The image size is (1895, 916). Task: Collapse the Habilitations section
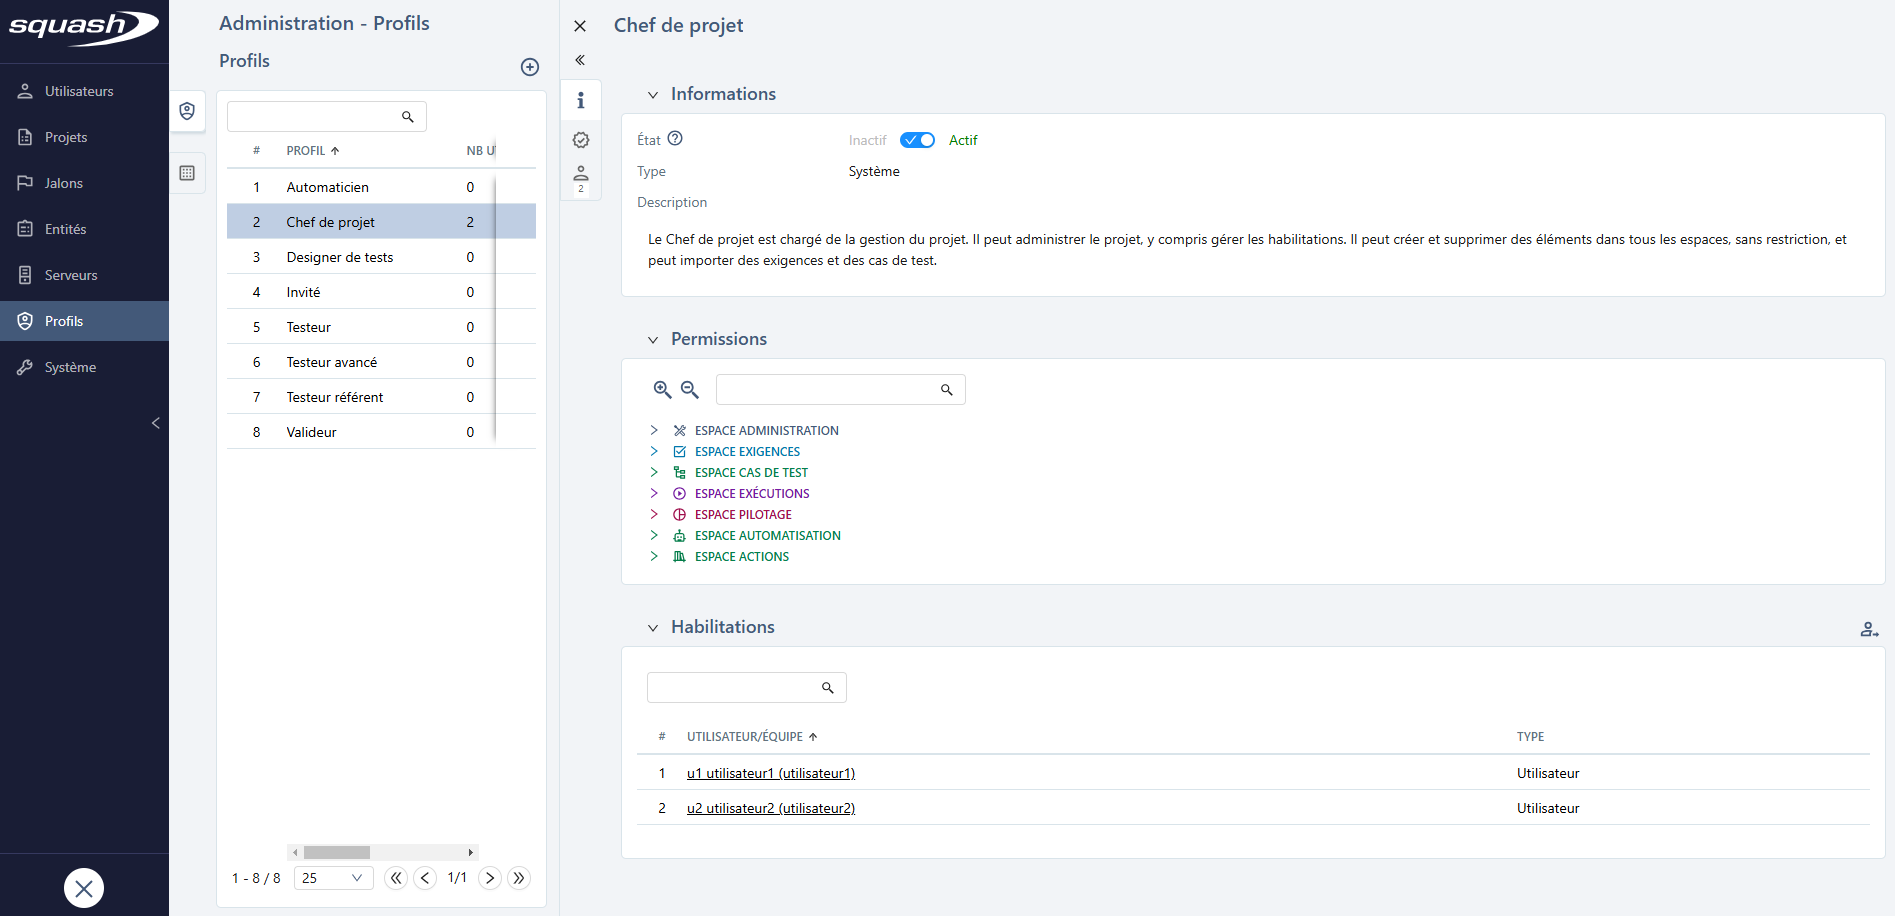pos(653,628)
